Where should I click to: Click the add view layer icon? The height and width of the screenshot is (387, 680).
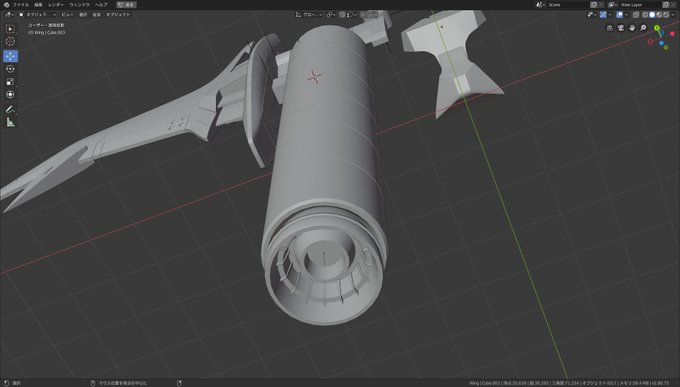(x=665, y=5)
